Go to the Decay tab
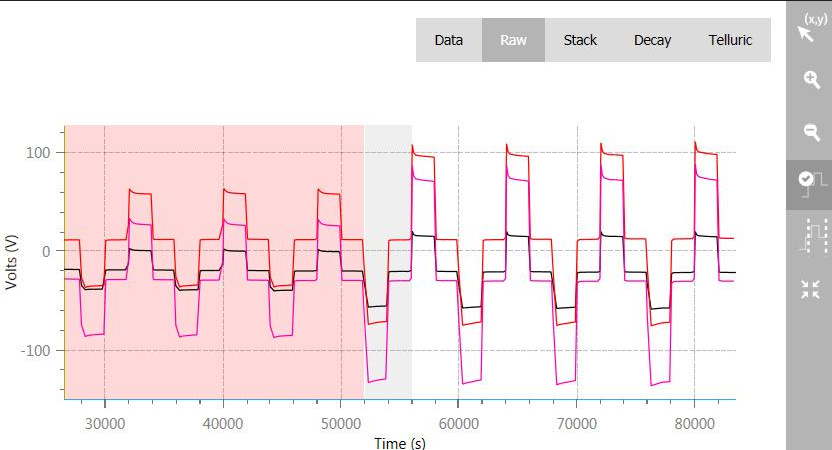 click(652, 41)
